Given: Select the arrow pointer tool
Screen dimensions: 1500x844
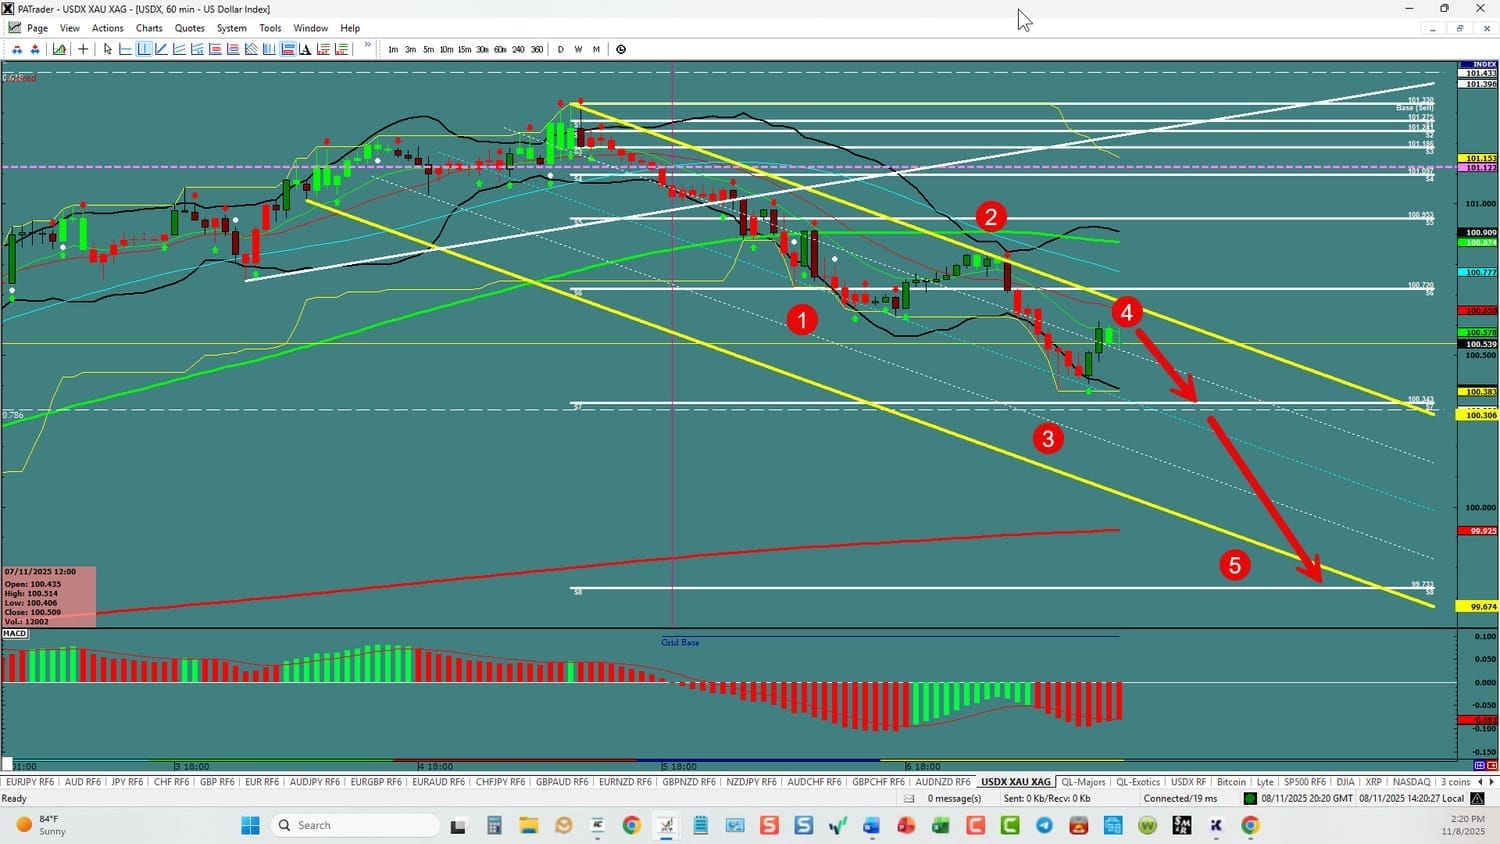Looking at the screenshot, I should [108, 49].
